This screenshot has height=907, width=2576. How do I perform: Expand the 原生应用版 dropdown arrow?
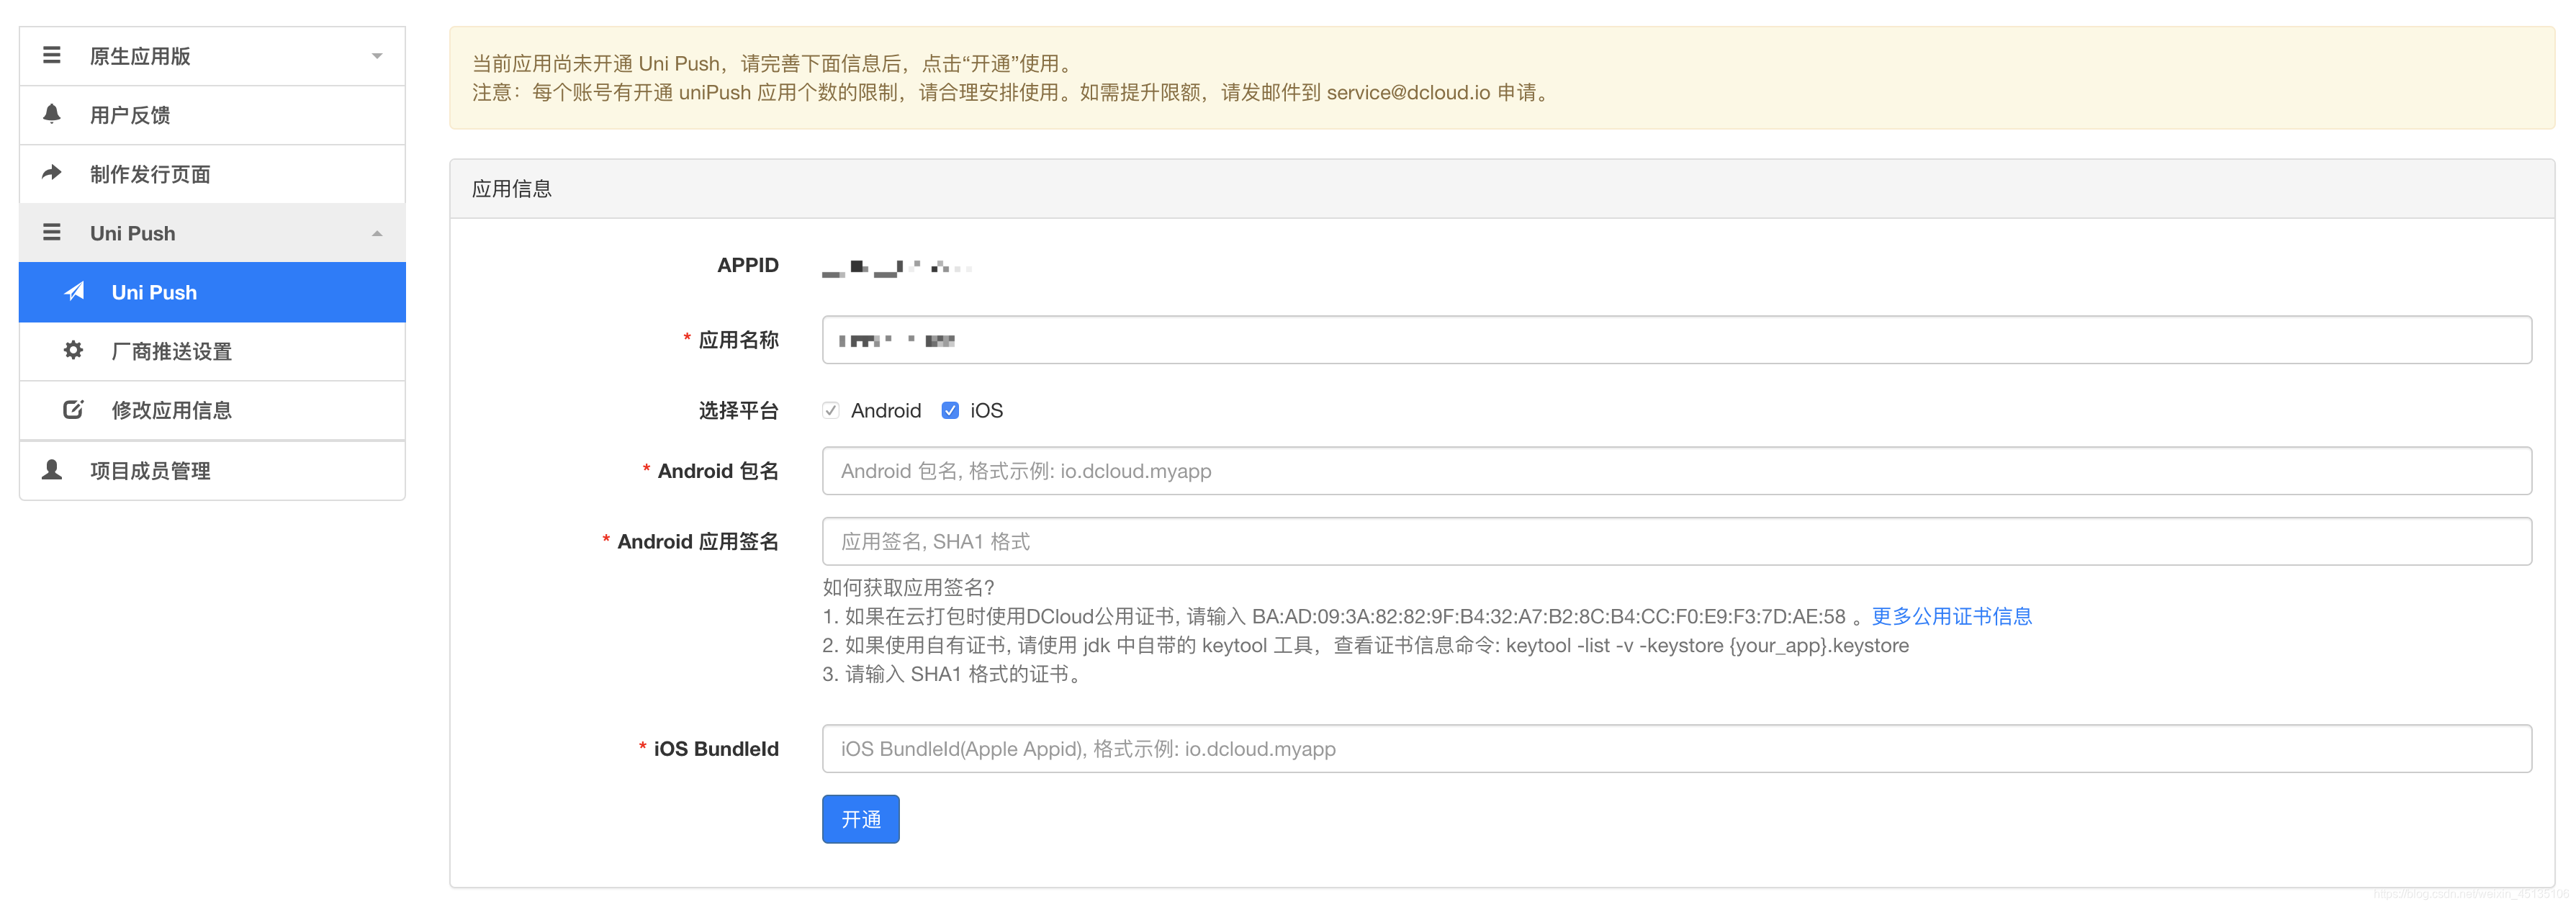point(377,56)
